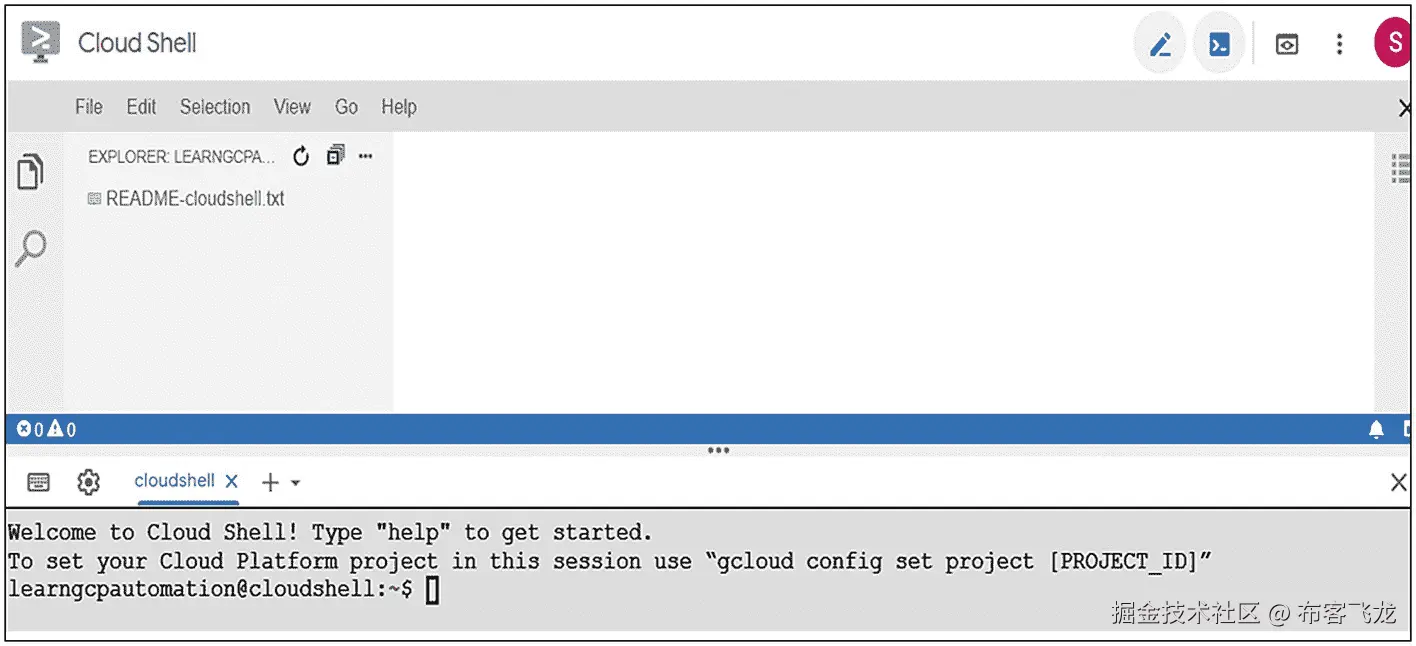This screenshot has height=646, width=1416.
Task: Toggle the terminal button in header
Action: click(x=1219, y=45)
